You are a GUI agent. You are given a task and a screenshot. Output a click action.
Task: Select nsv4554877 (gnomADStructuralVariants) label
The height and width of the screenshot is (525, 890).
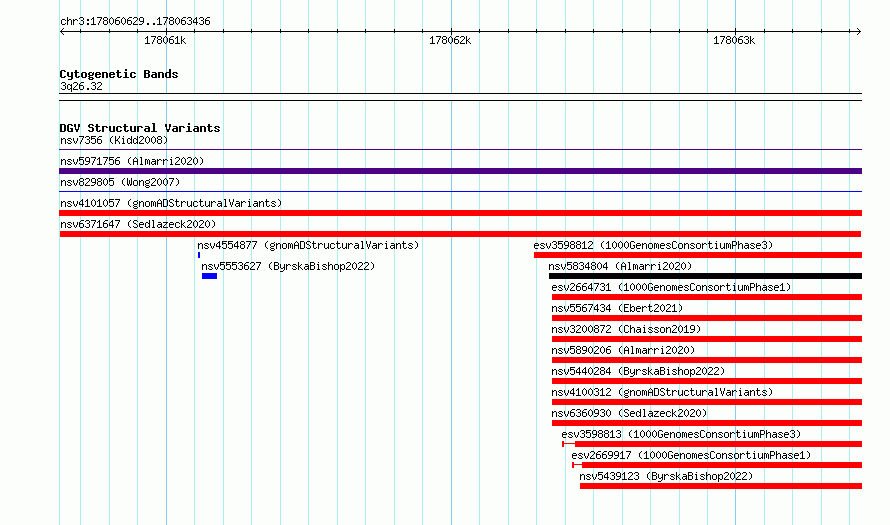click(308, 245)
